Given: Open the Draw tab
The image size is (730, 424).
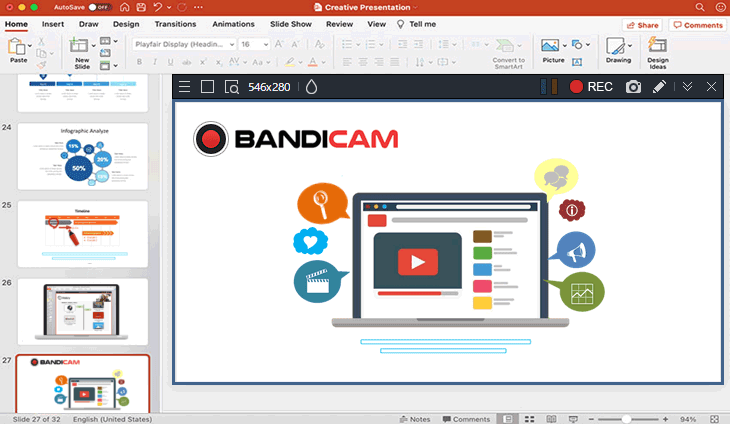Looking at the screenshot, I should tap(88, 24).
